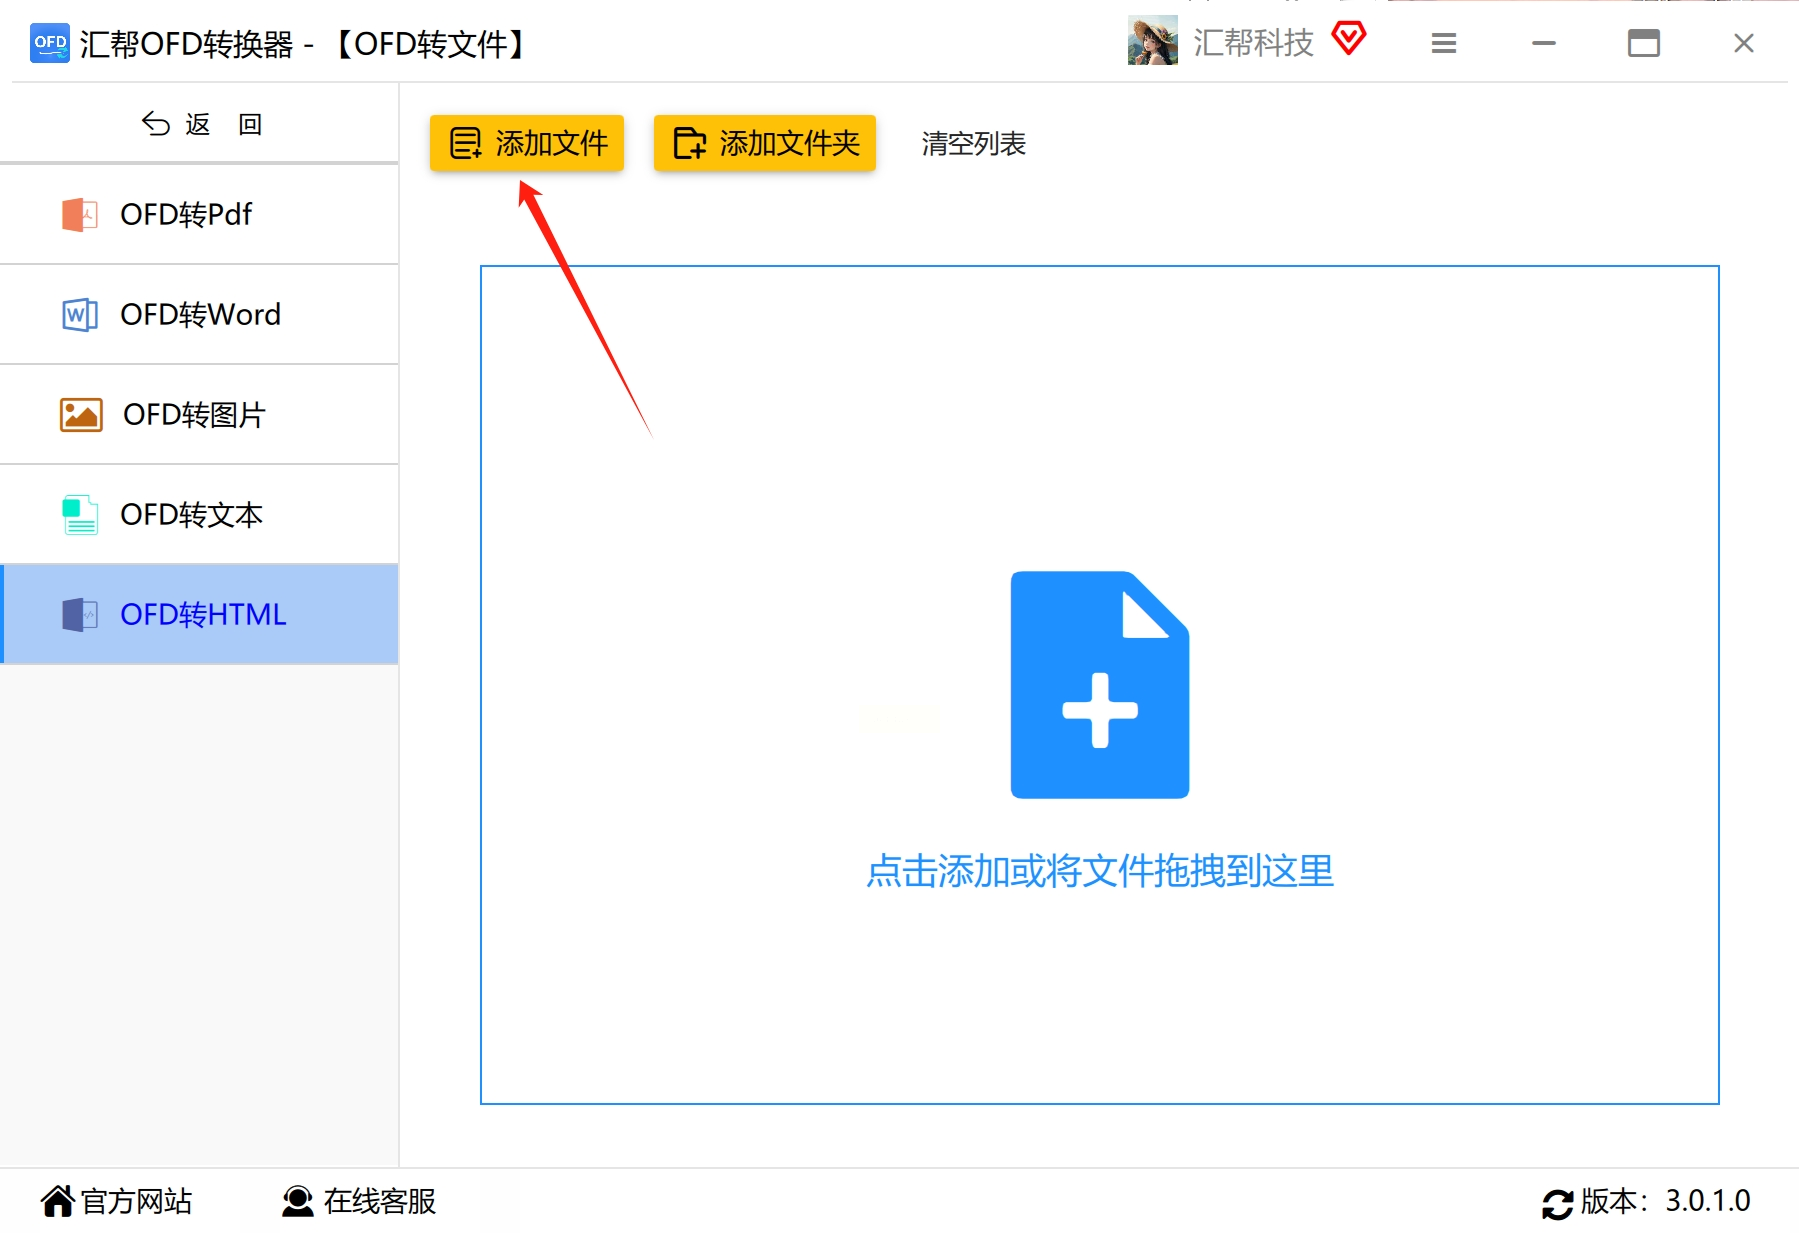Select the OFD转Pdf conversion option
The image size is (1799, 1233).
tap(186, 214)
